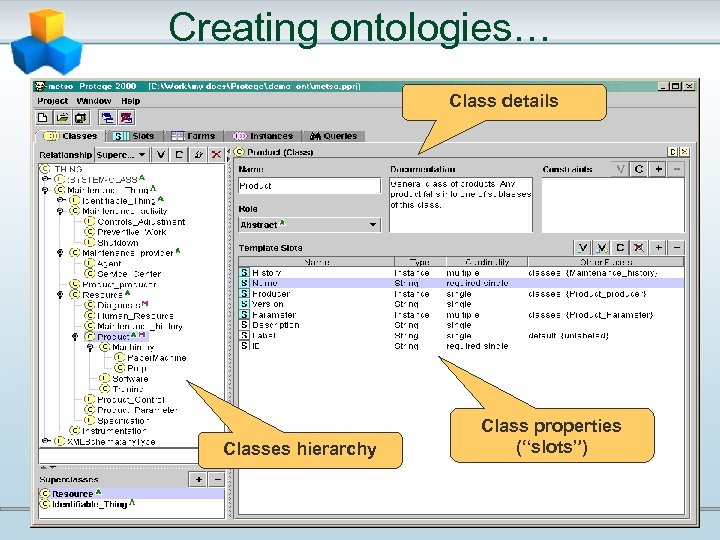Click the minus remove button in Constraints header
This screenshot has width=720, height=540.
[x=676, y=169]
